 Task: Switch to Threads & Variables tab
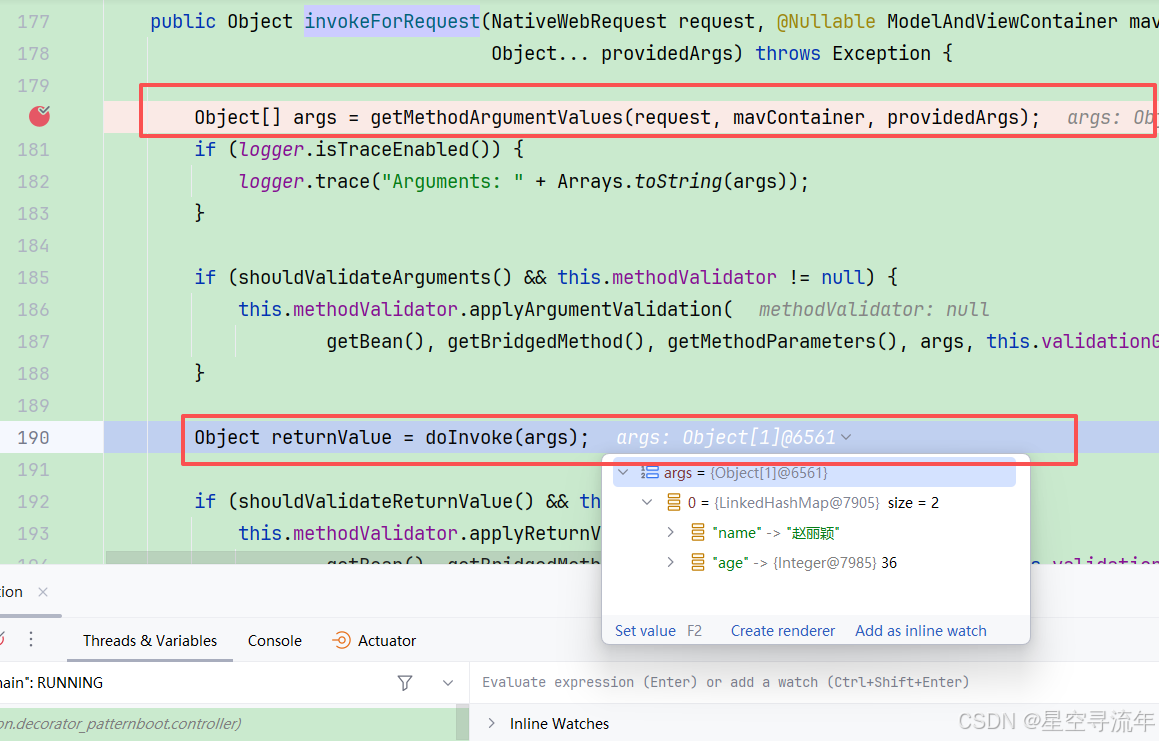[150, 640]
